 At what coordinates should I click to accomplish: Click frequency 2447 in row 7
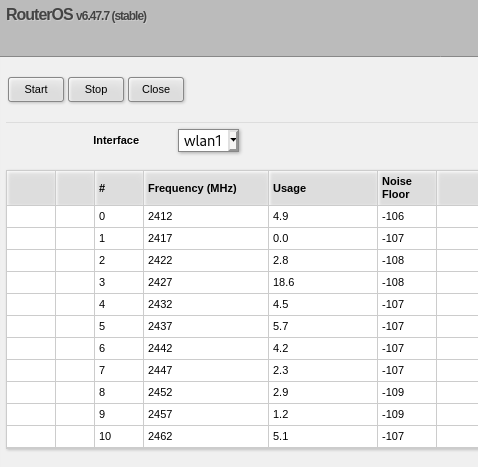click(160, 370)
